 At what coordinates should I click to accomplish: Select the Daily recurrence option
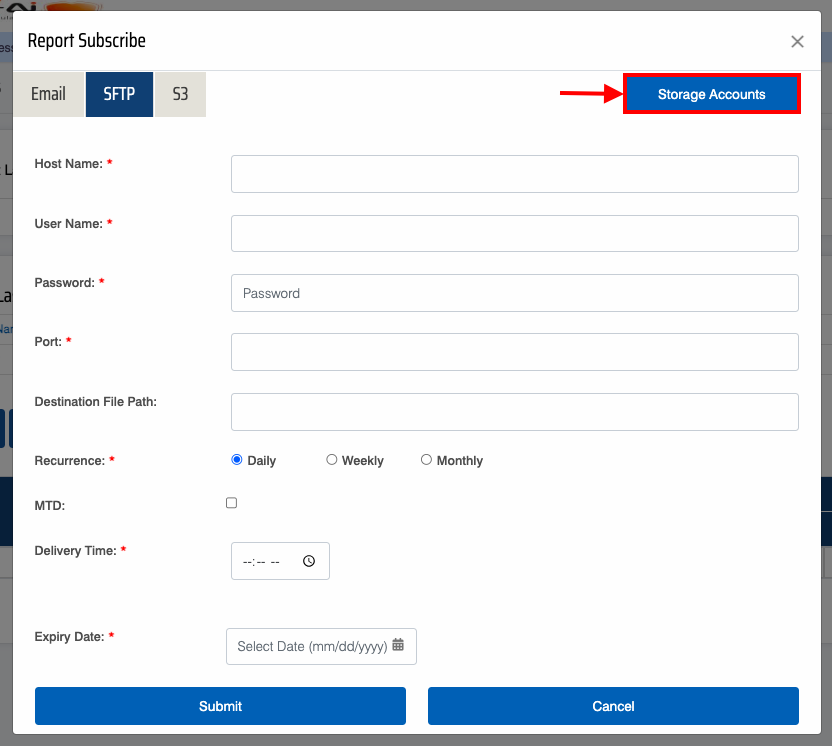click(x=237, y=460)
